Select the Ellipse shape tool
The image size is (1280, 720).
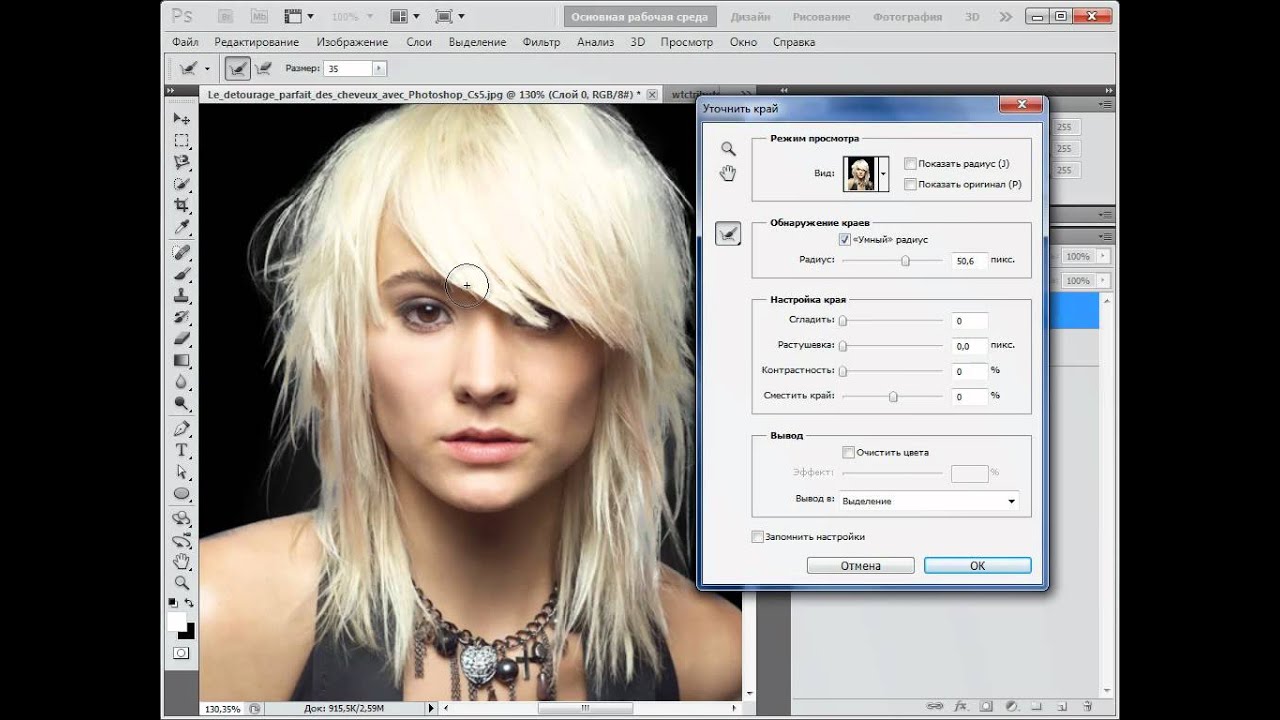pos(182,493)
